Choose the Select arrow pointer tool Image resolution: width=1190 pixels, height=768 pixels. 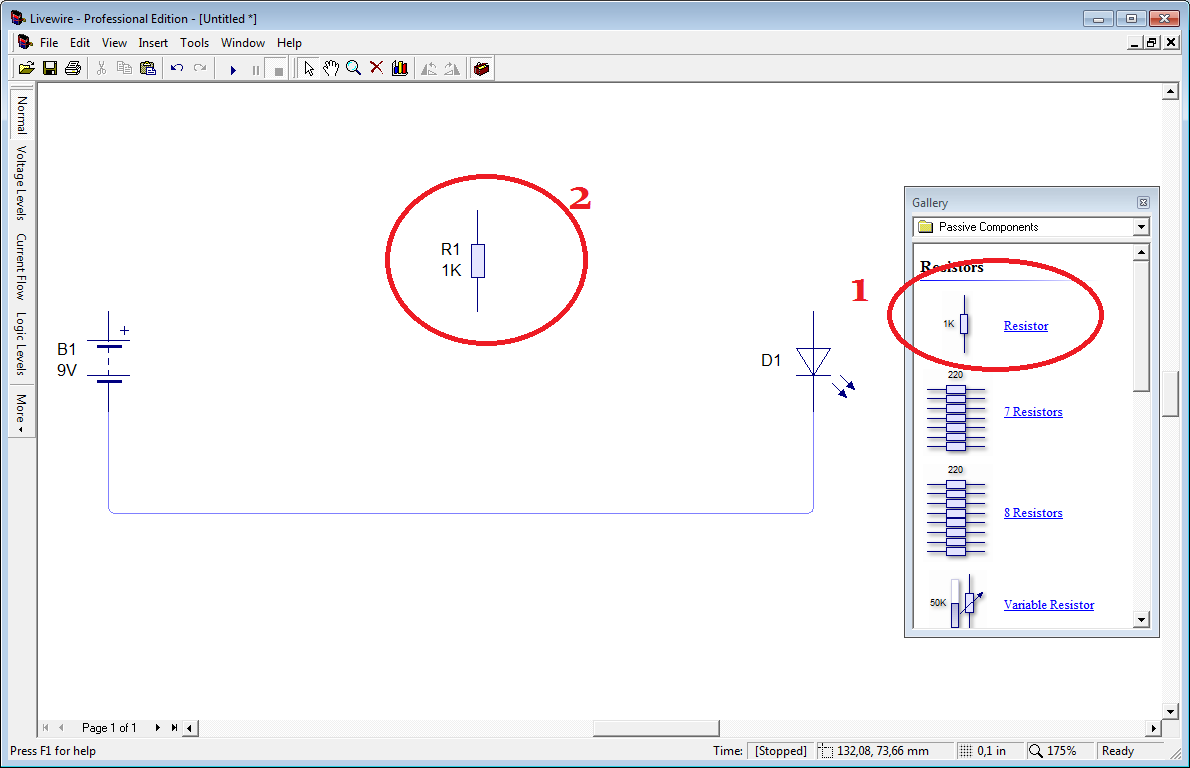point(309,68)
